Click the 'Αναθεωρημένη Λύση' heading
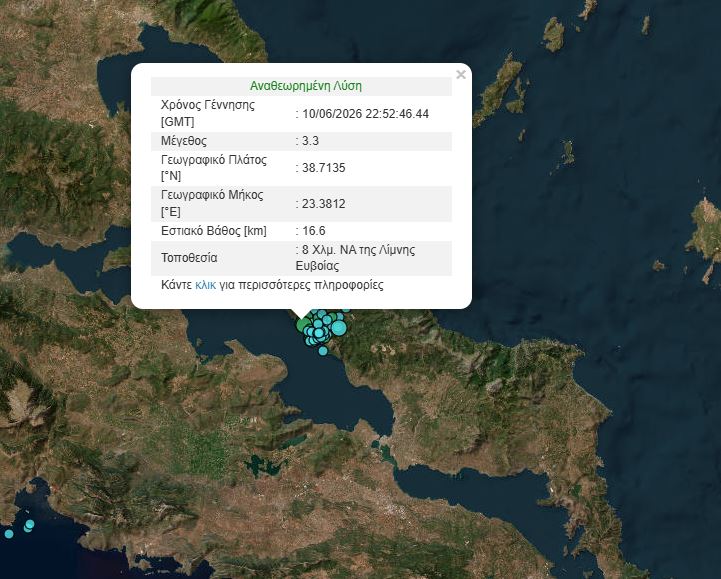 click(x=306, y=86)
